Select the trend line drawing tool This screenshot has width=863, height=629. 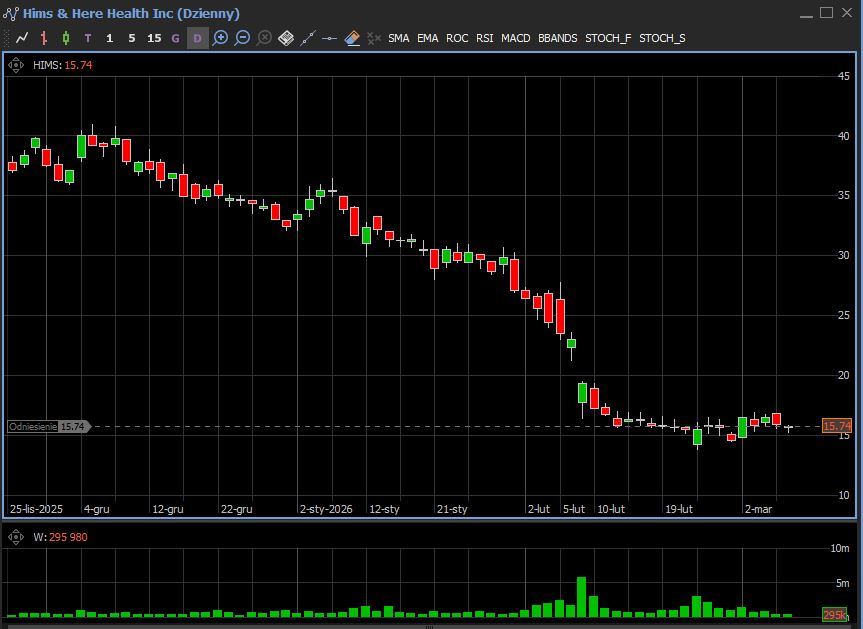tap(308, 38)
